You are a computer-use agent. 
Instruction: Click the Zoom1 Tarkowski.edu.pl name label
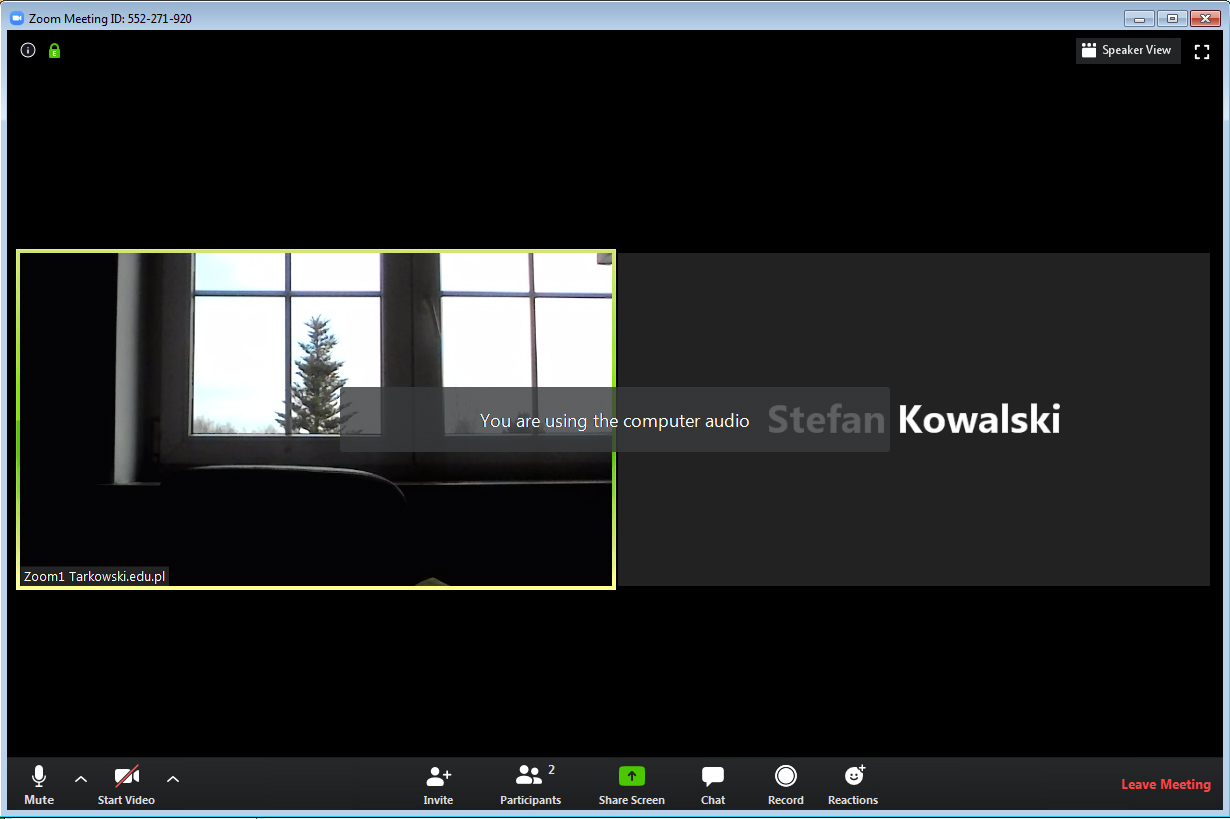[x=95, y=577]
